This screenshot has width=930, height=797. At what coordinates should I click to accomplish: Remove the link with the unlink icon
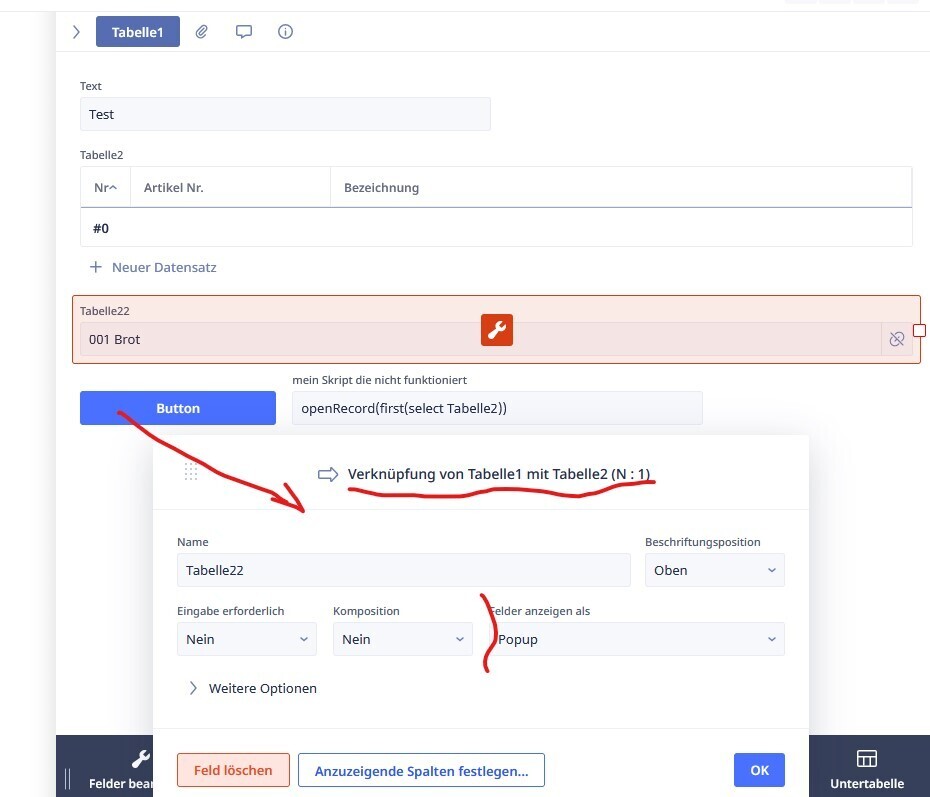(897, 339)
